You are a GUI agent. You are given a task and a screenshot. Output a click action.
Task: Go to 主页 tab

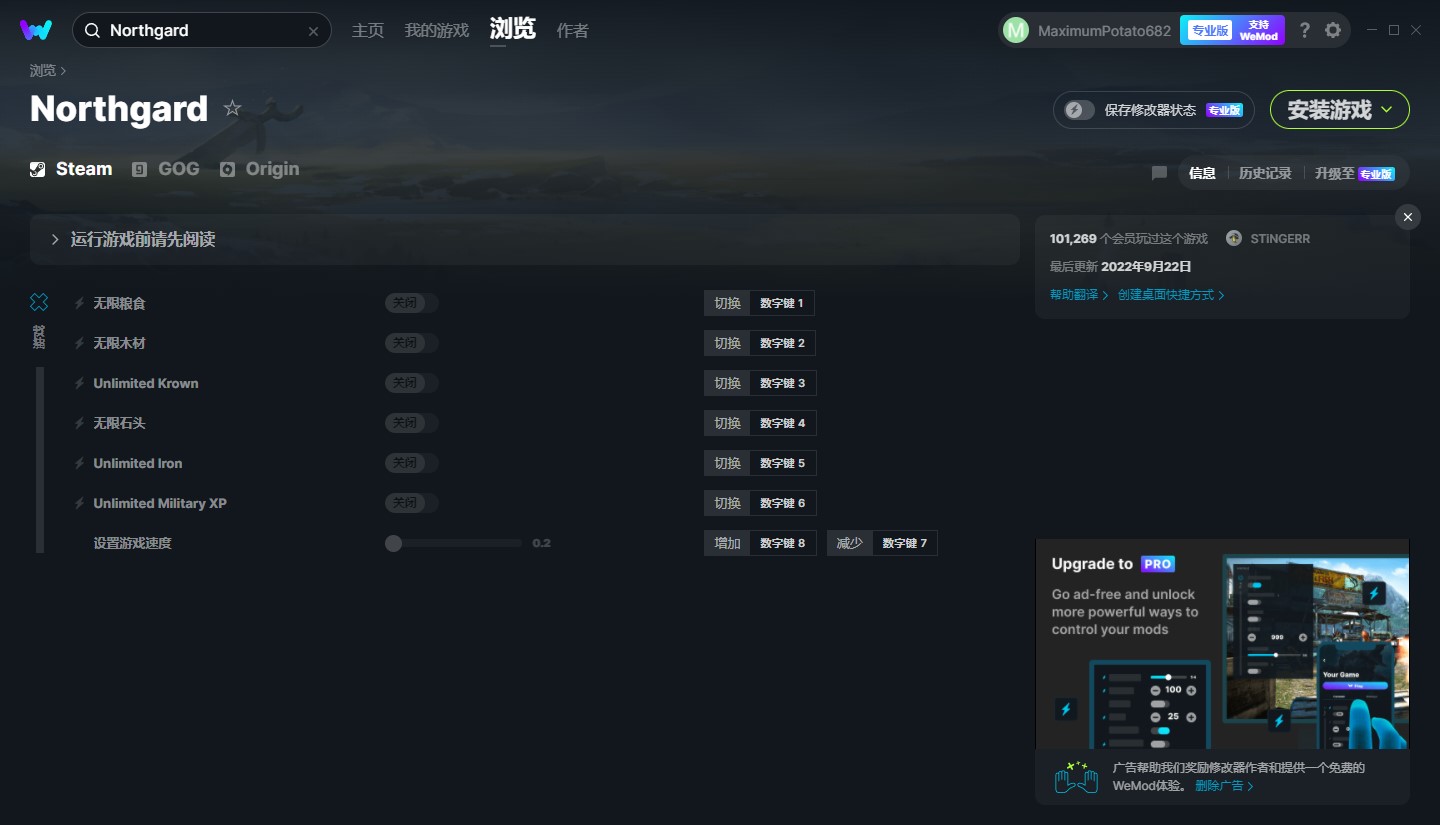click(368, 31)
